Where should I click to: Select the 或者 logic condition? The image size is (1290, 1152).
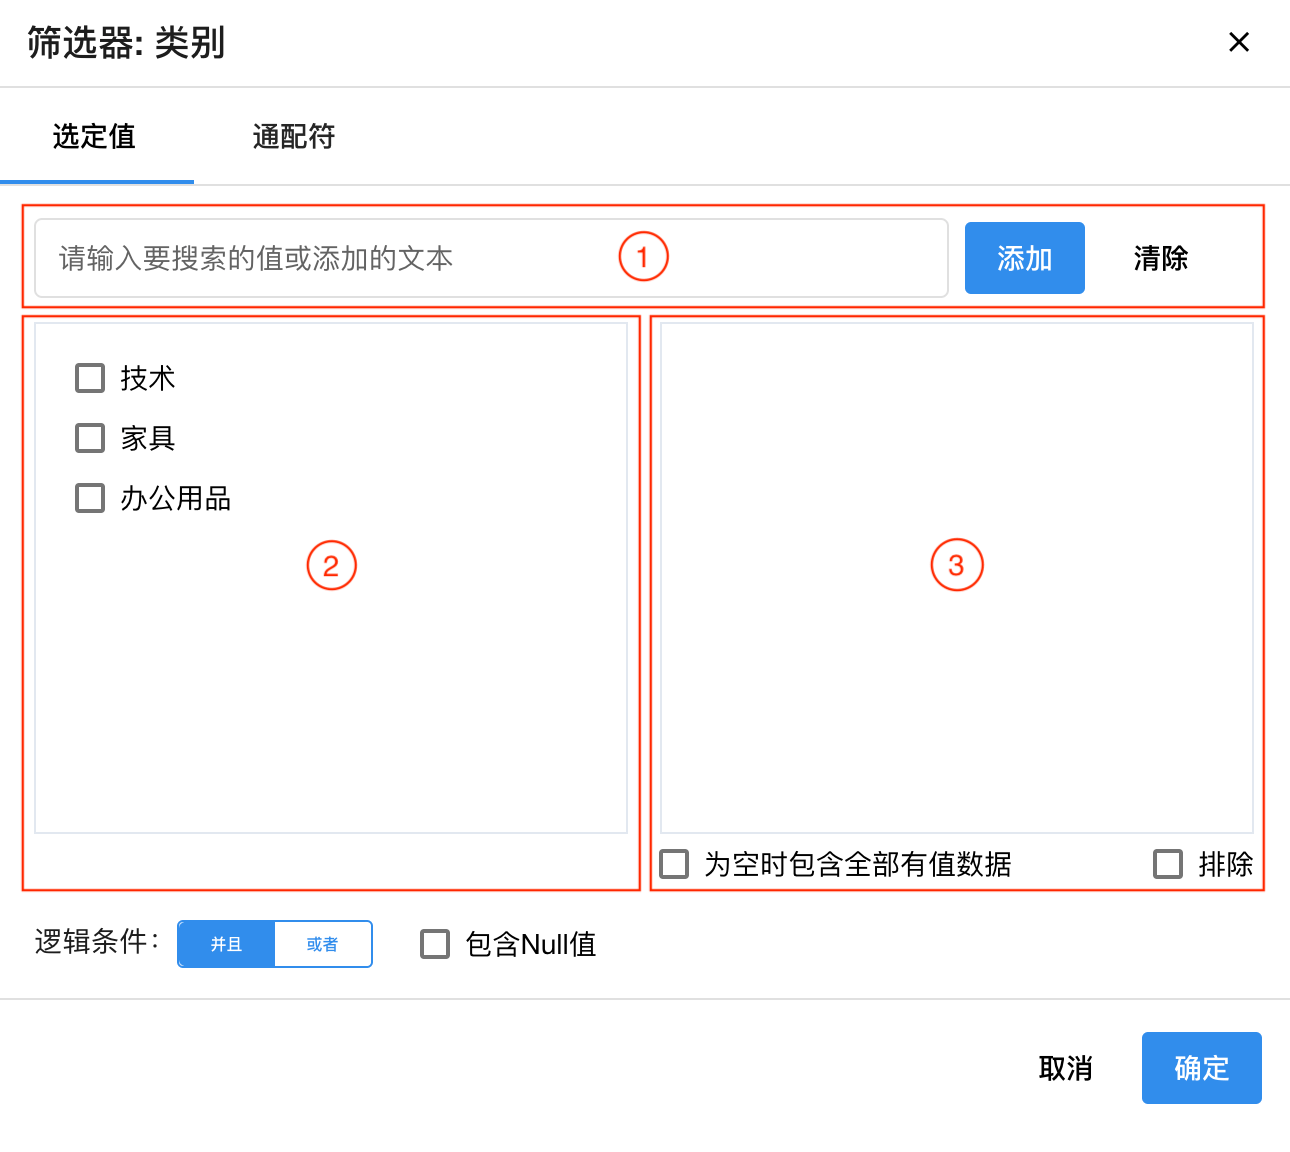[x=323, y=944]
